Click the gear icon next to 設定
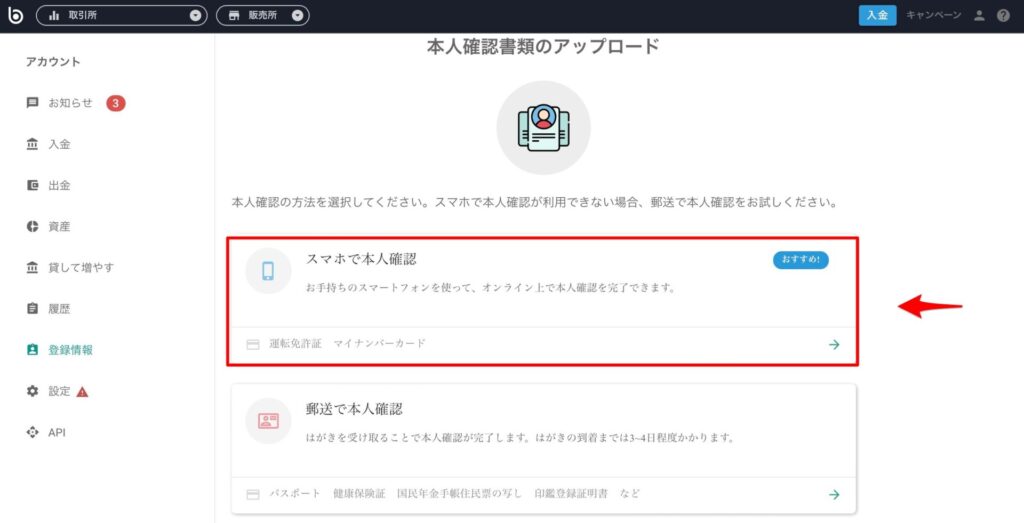Viewport: 1024px width, 523px height. pyautogui.click(x=32, y=391)
